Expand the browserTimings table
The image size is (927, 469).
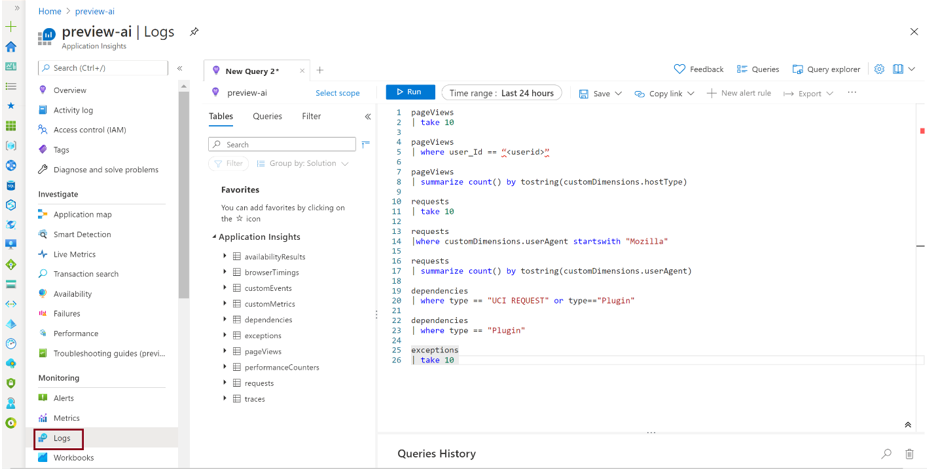[225, 272]
